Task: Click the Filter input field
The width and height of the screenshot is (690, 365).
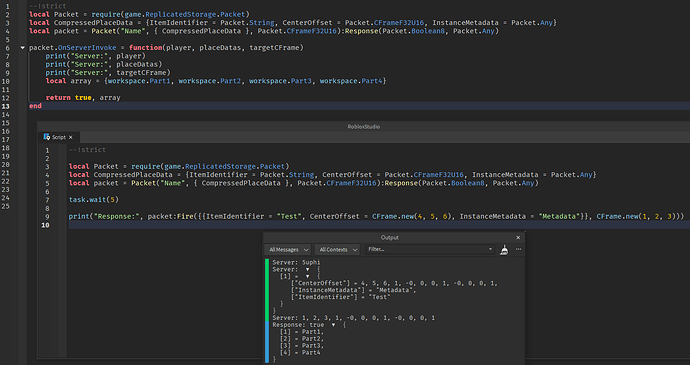Action: click(426, 249)
